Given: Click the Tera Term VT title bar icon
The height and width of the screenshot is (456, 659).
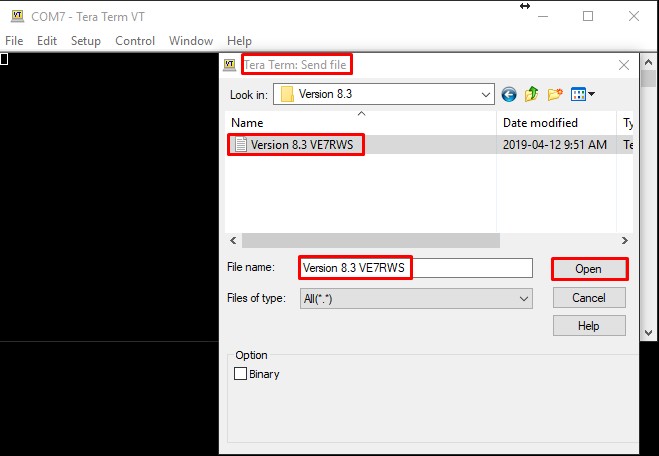Looking at the screenshot, I should 17,16.
